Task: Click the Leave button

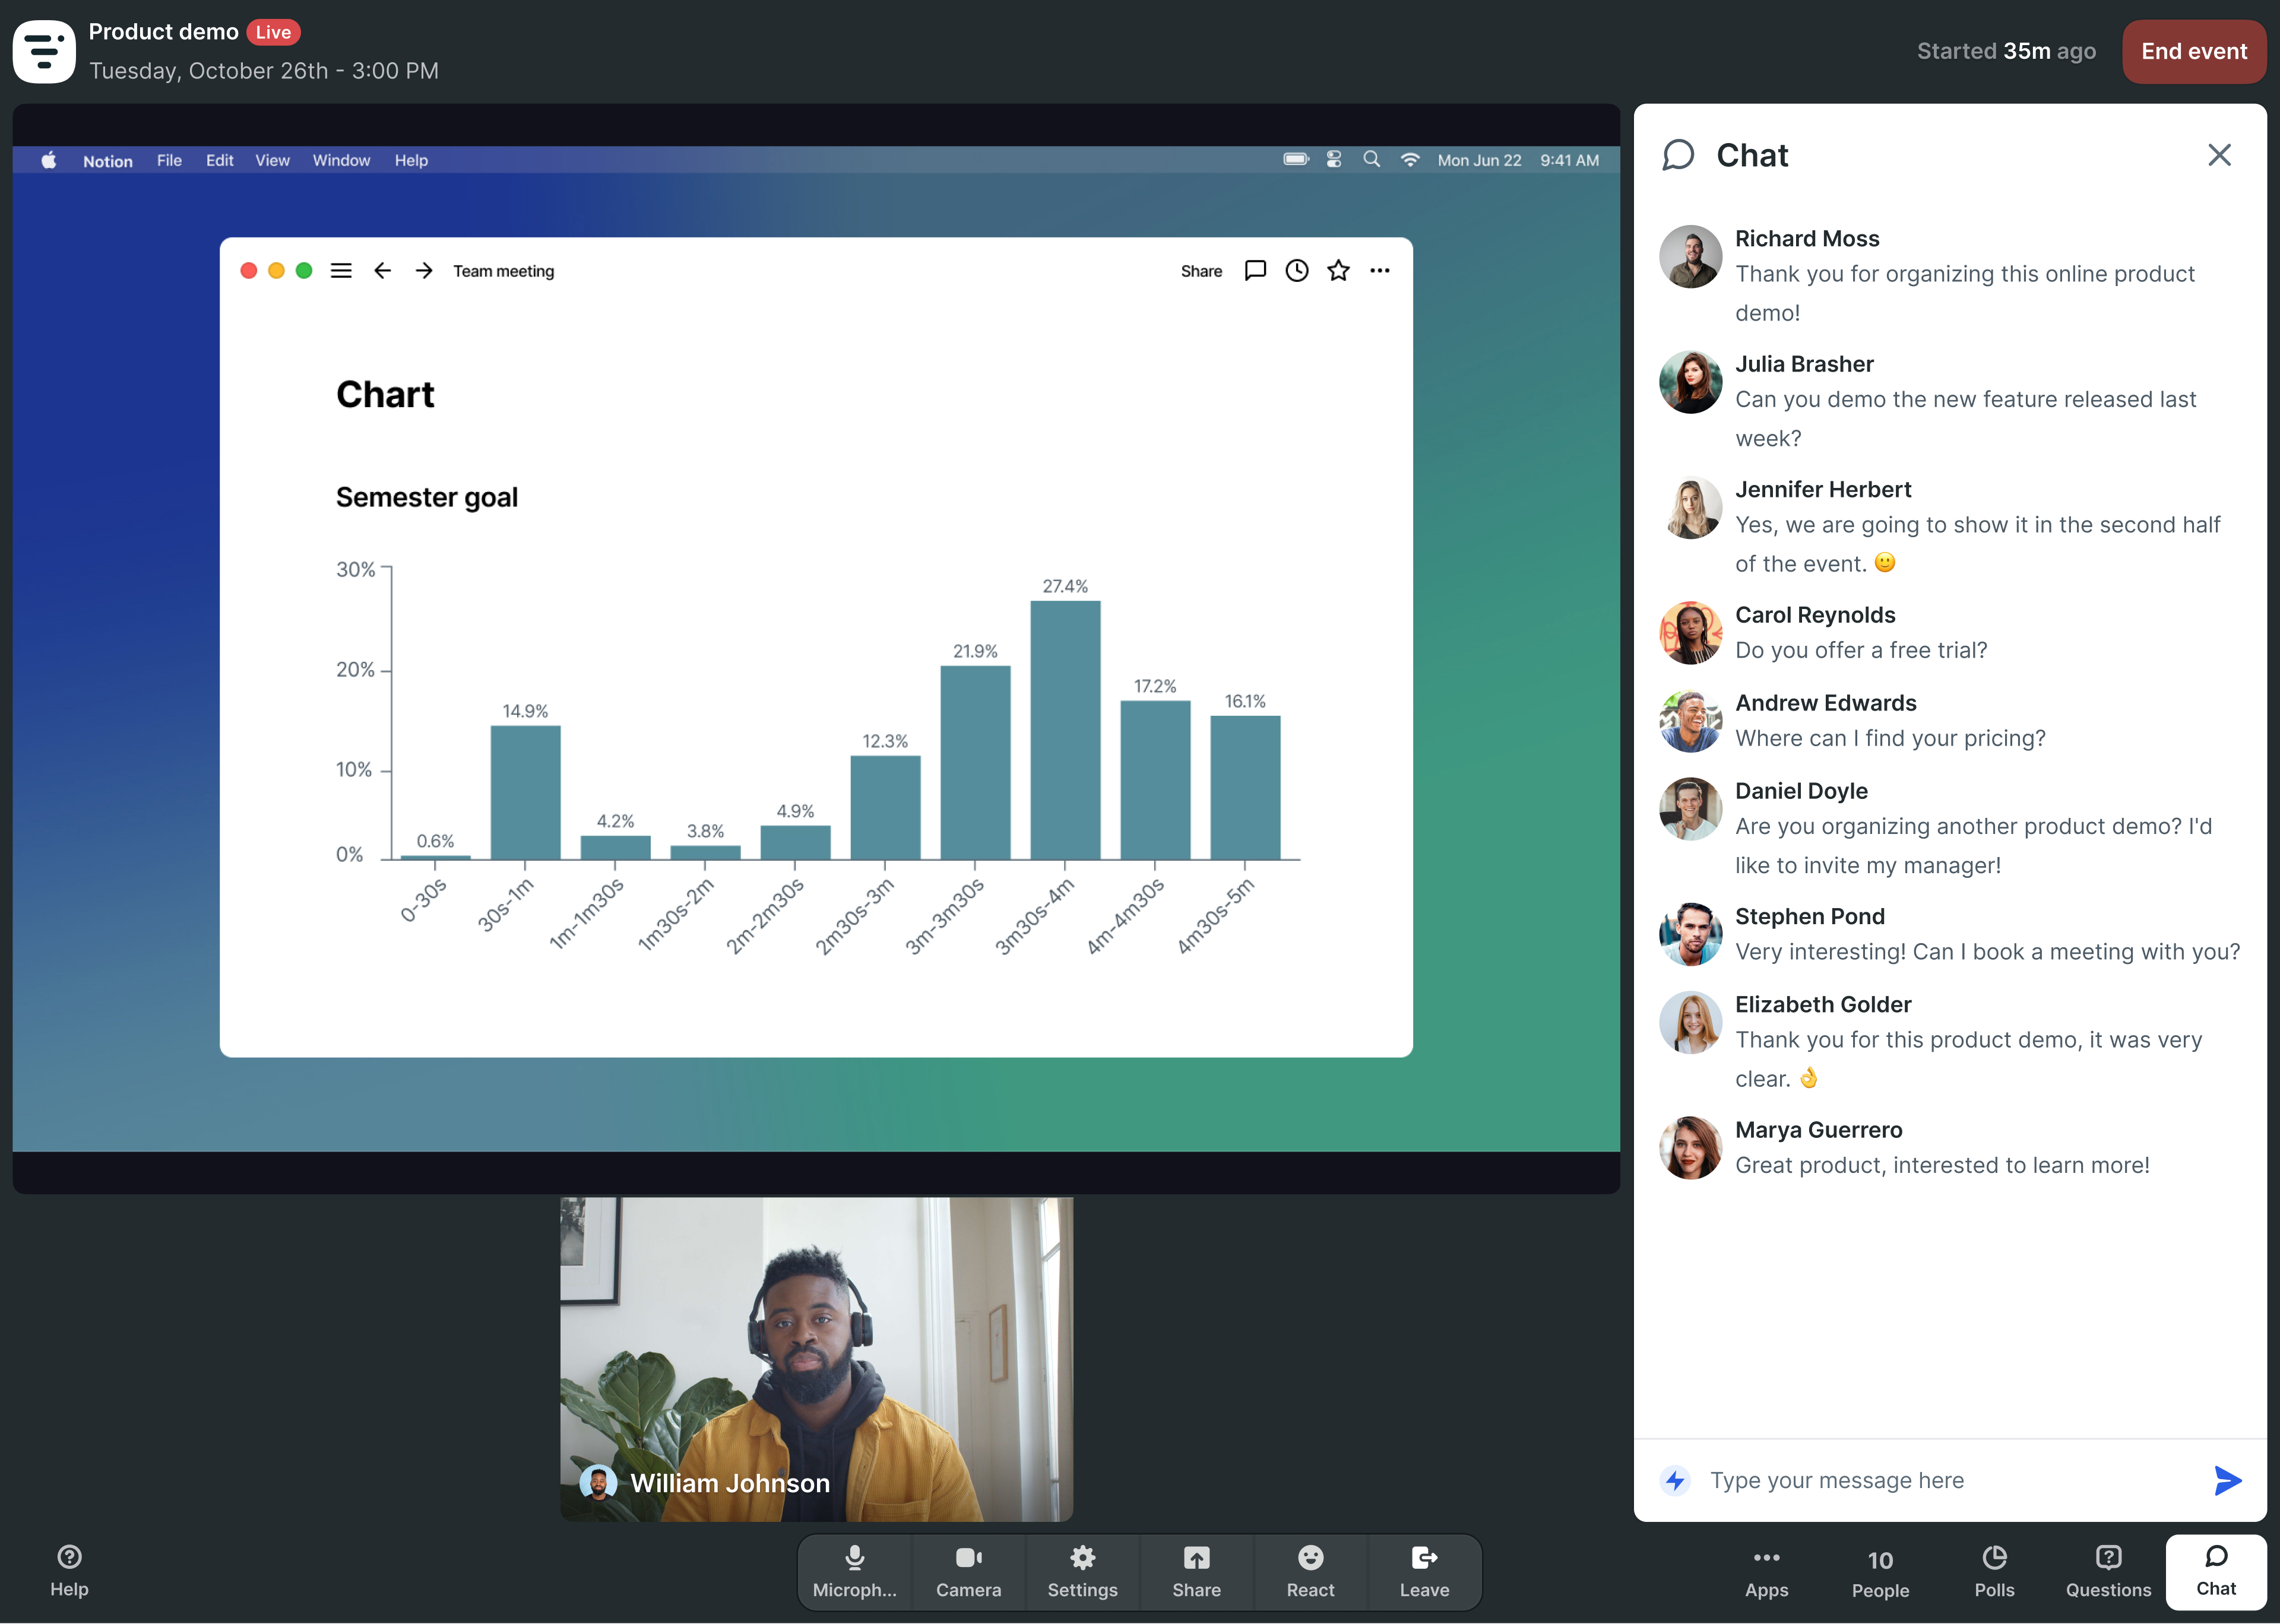Action: pyautogui.click(x=1424, y=1572)
